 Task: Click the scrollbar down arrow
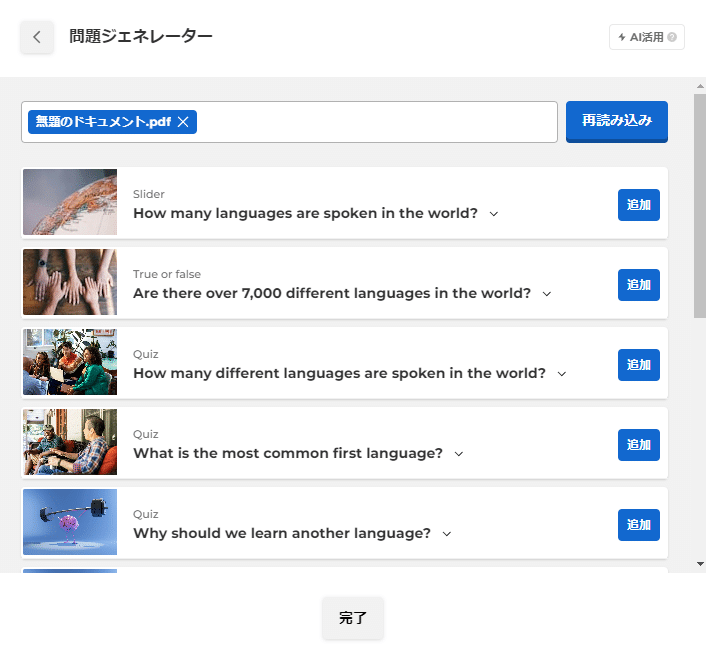point(700,564)
